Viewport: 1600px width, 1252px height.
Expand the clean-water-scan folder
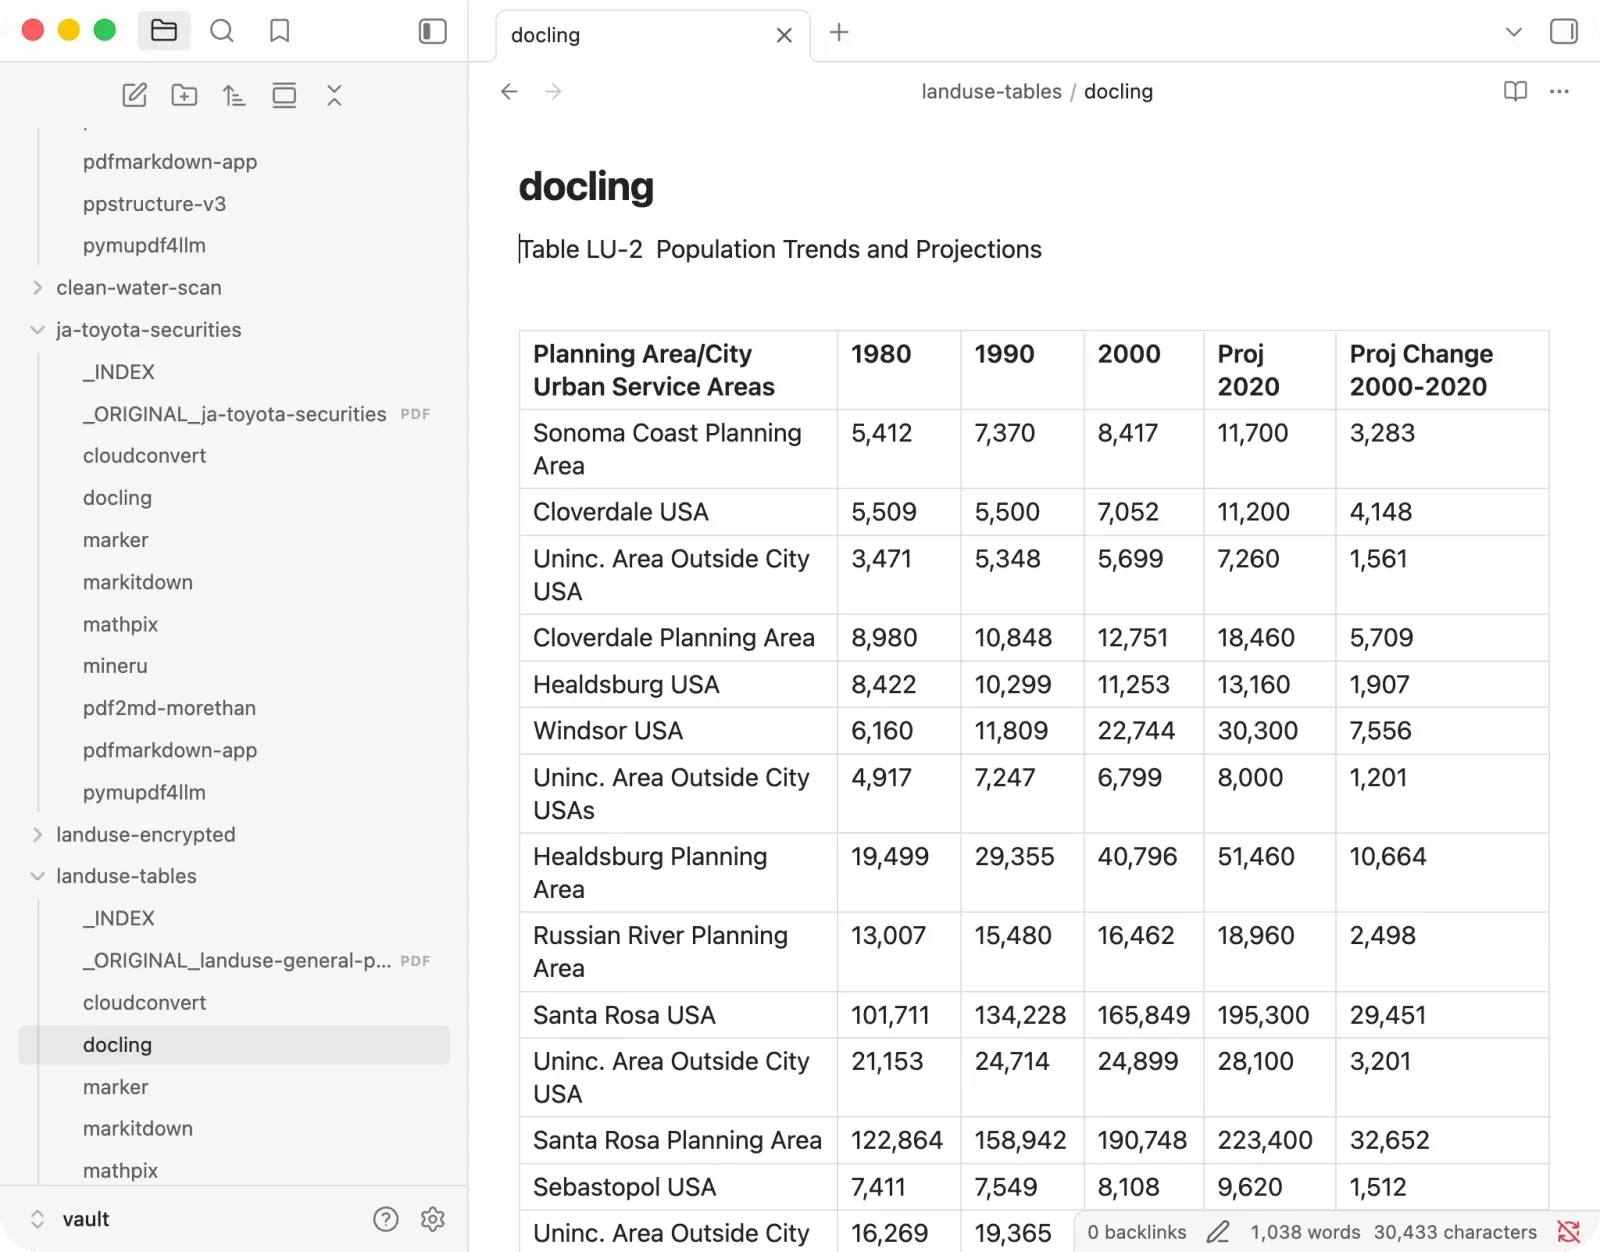click(37, 288)
